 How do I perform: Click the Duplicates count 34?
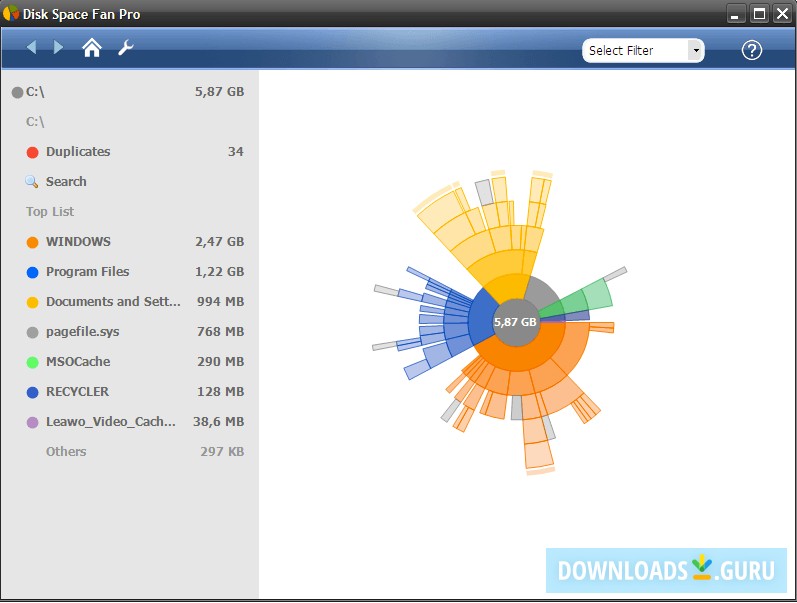click(x=235, y=152)
